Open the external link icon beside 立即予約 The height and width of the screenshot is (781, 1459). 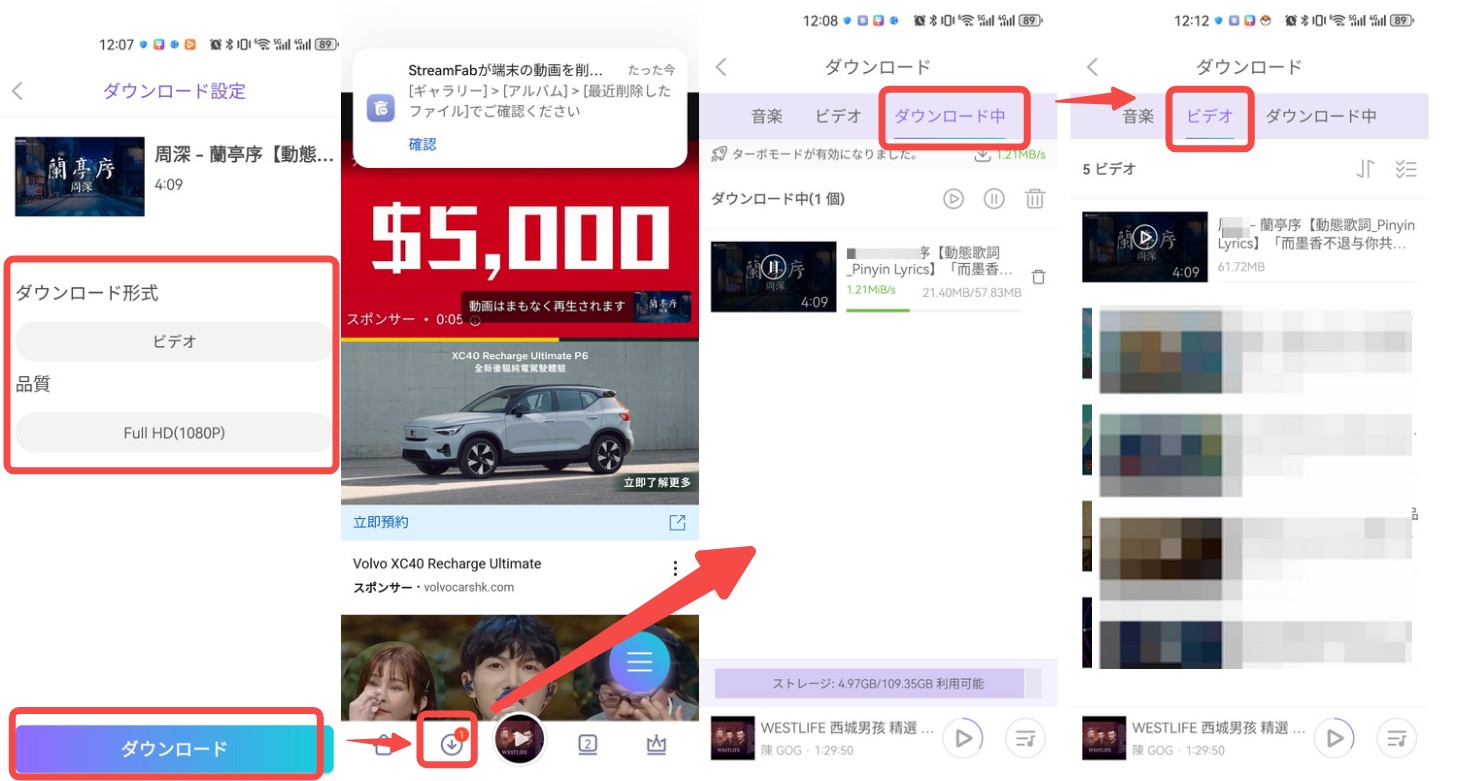(677, 522)
